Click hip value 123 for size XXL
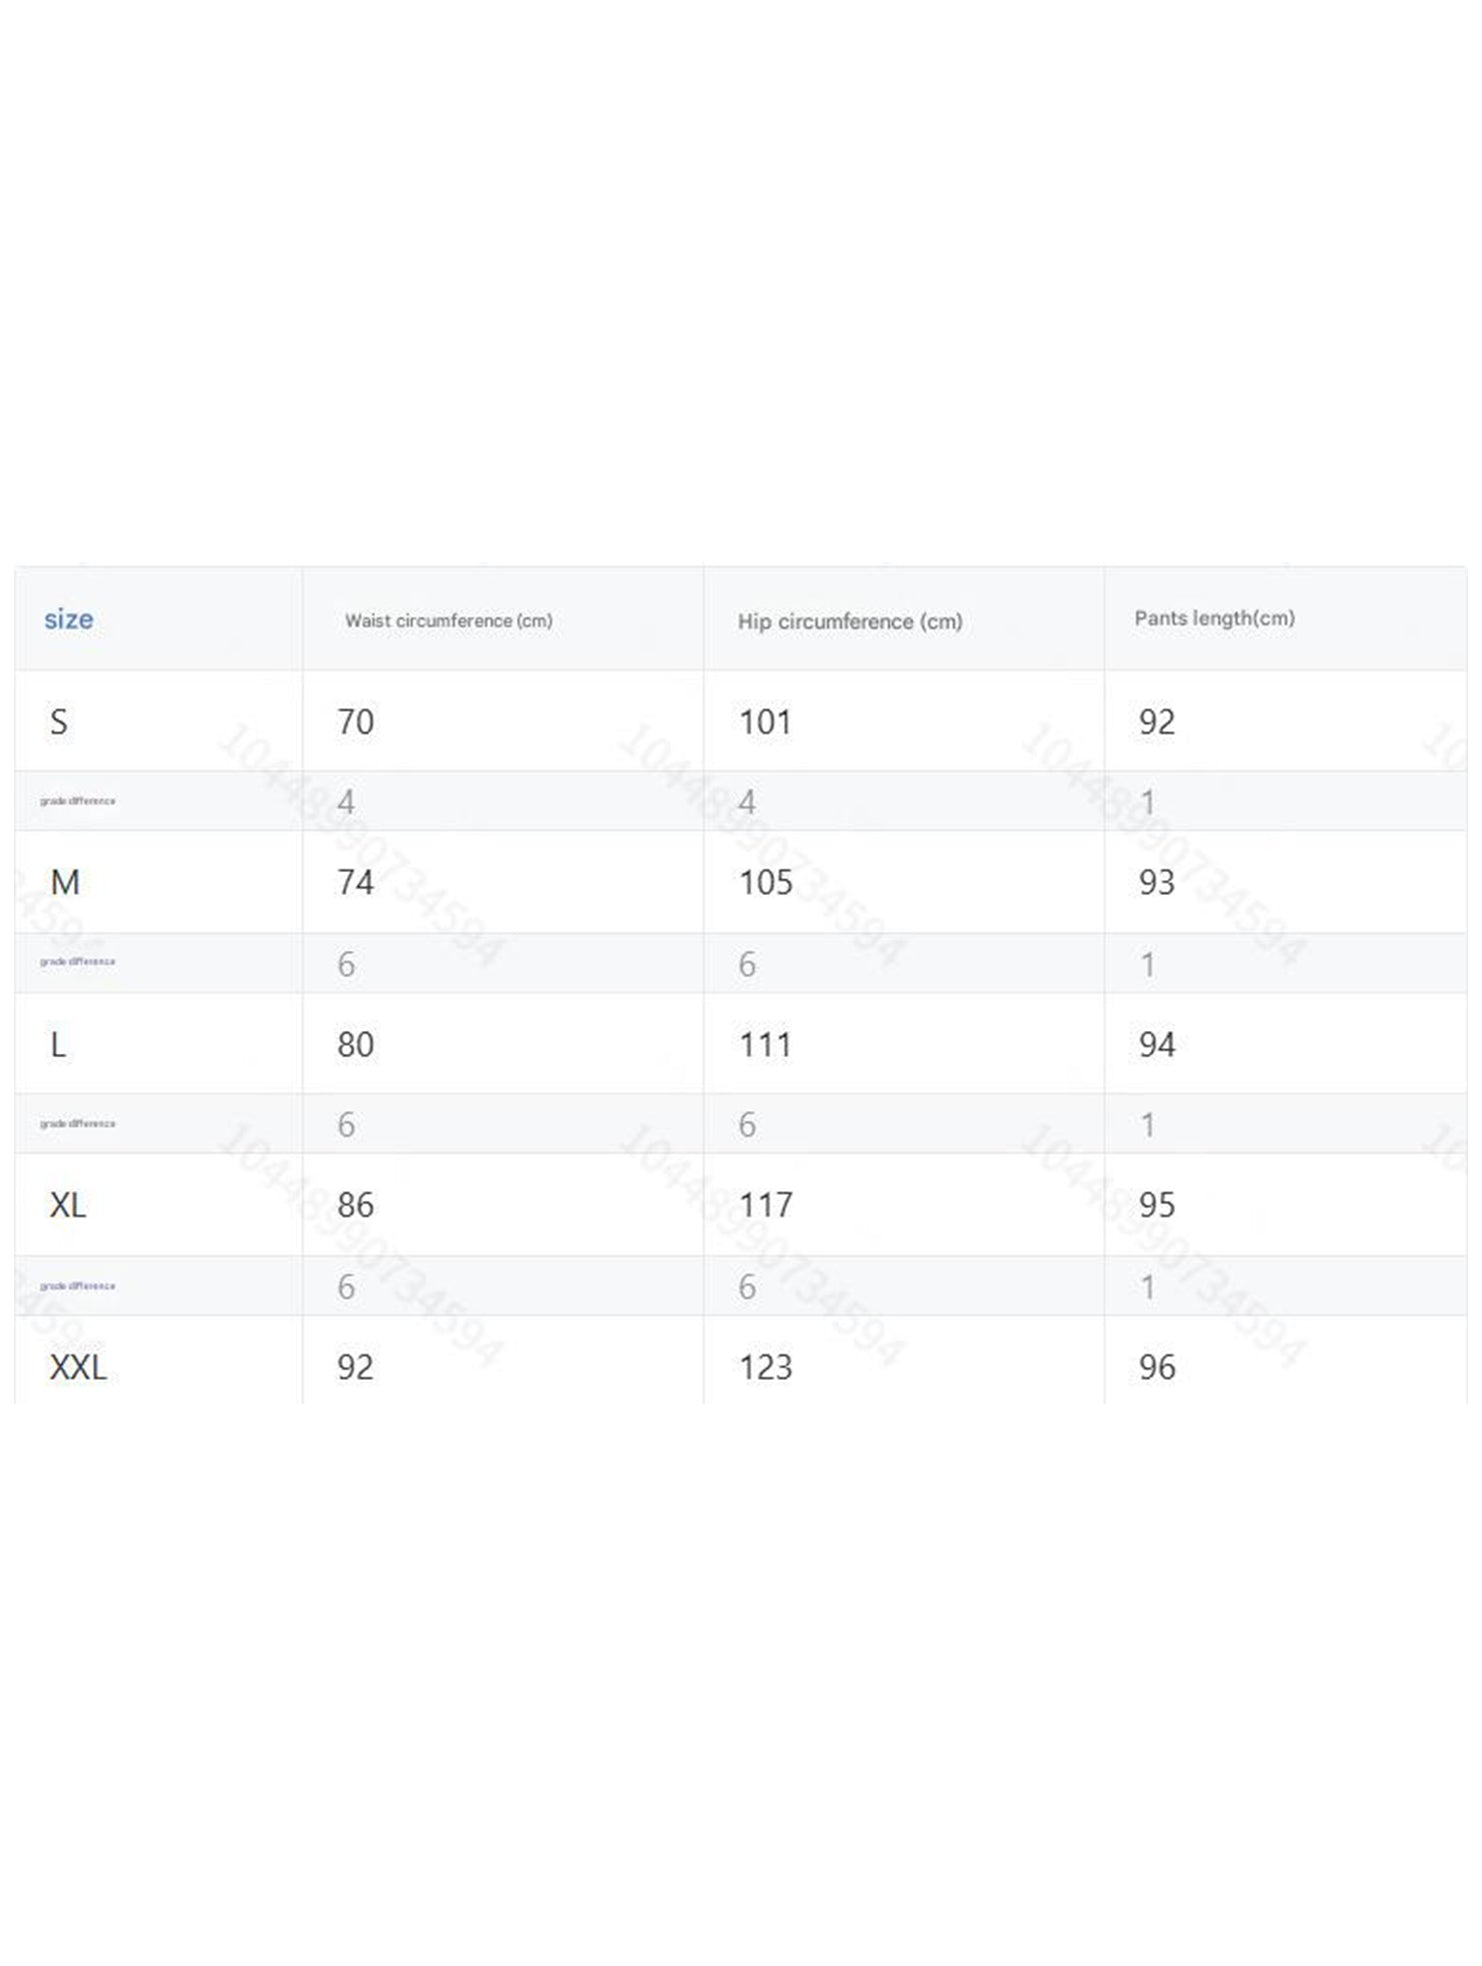 click(765, 1367)
